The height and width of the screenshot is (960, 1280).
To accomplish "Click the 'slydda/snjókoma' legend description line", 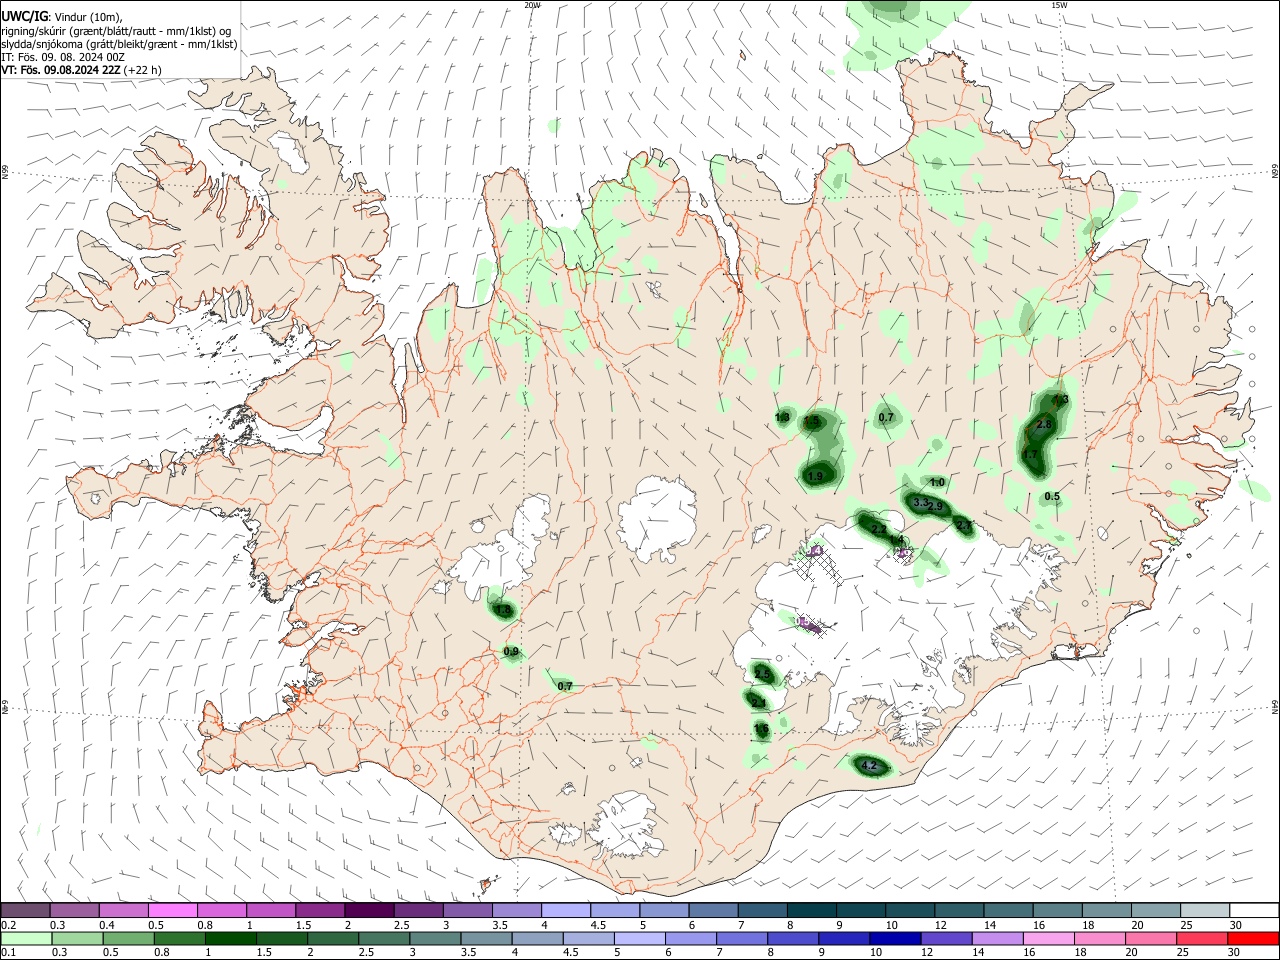I will click(119, 44).
